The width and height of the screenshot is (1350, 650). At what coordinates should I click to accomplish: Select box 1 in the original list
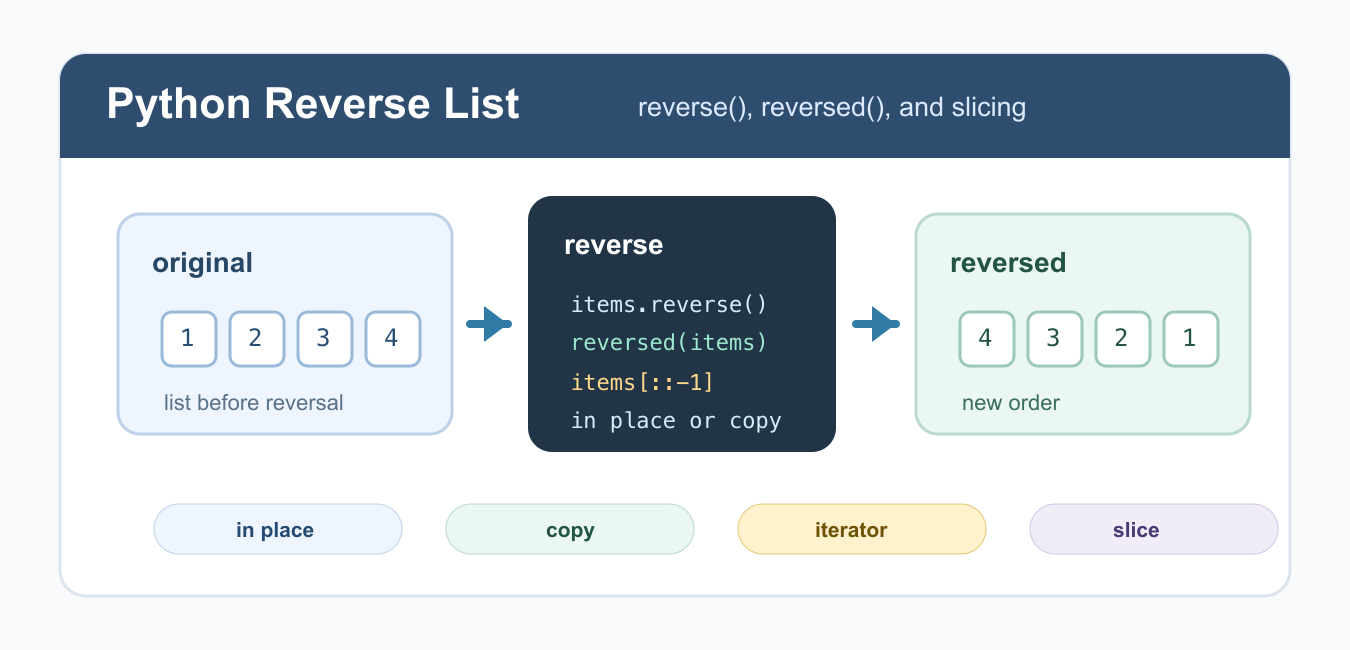pyautogui.click(x=188, y=338)
